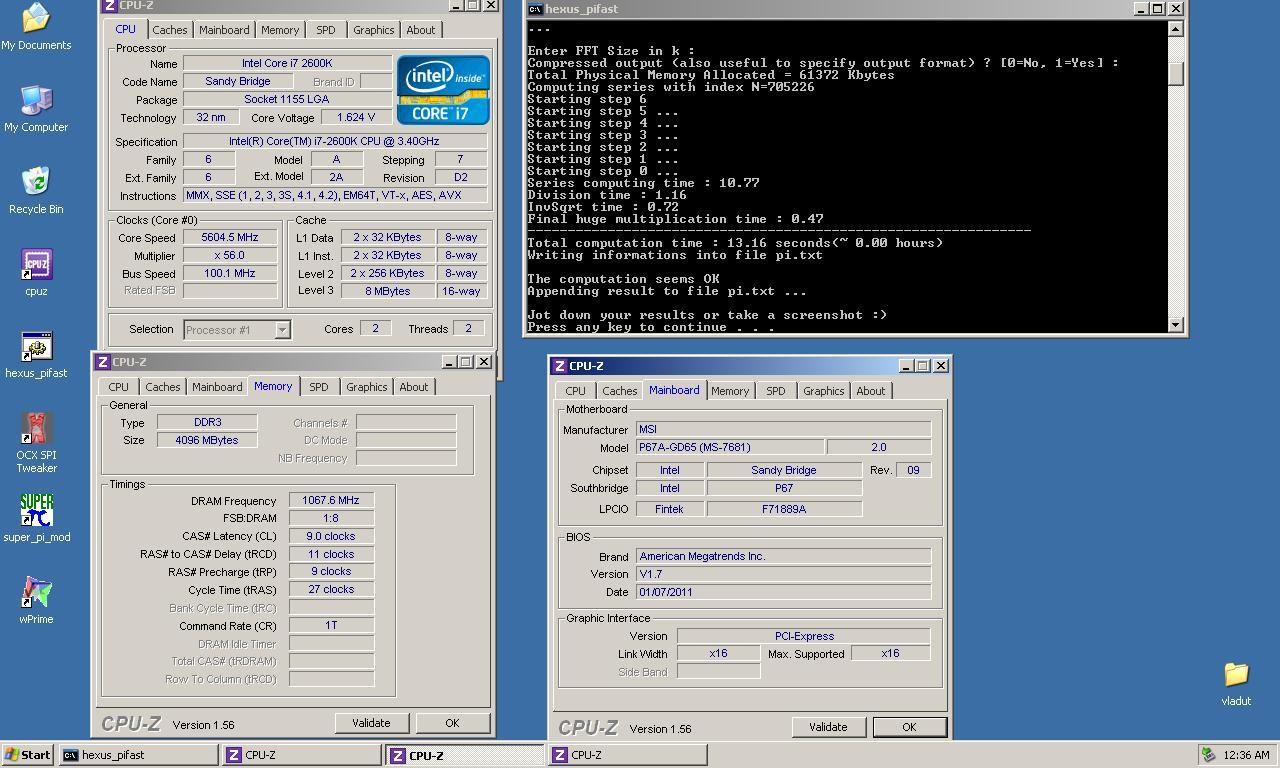
Task: Open wPrime desktop icon
Action: [36, 601]
